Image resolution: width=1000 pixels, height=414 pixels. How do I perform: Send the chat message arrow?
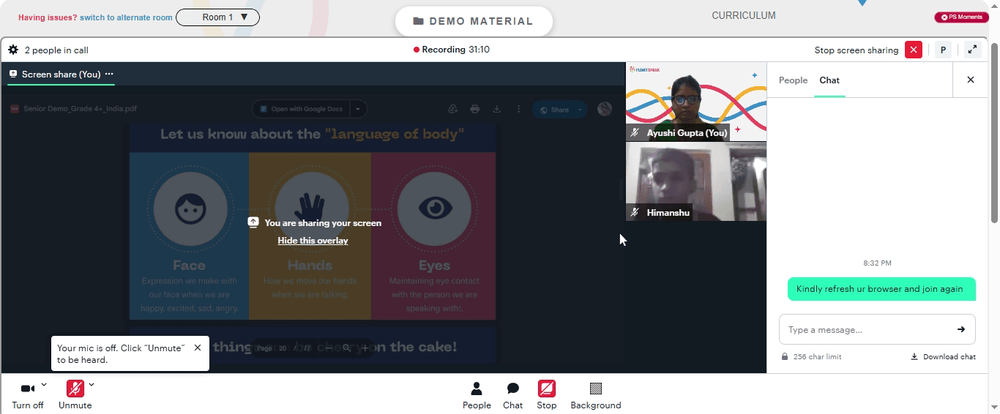[x=961, y=330]
